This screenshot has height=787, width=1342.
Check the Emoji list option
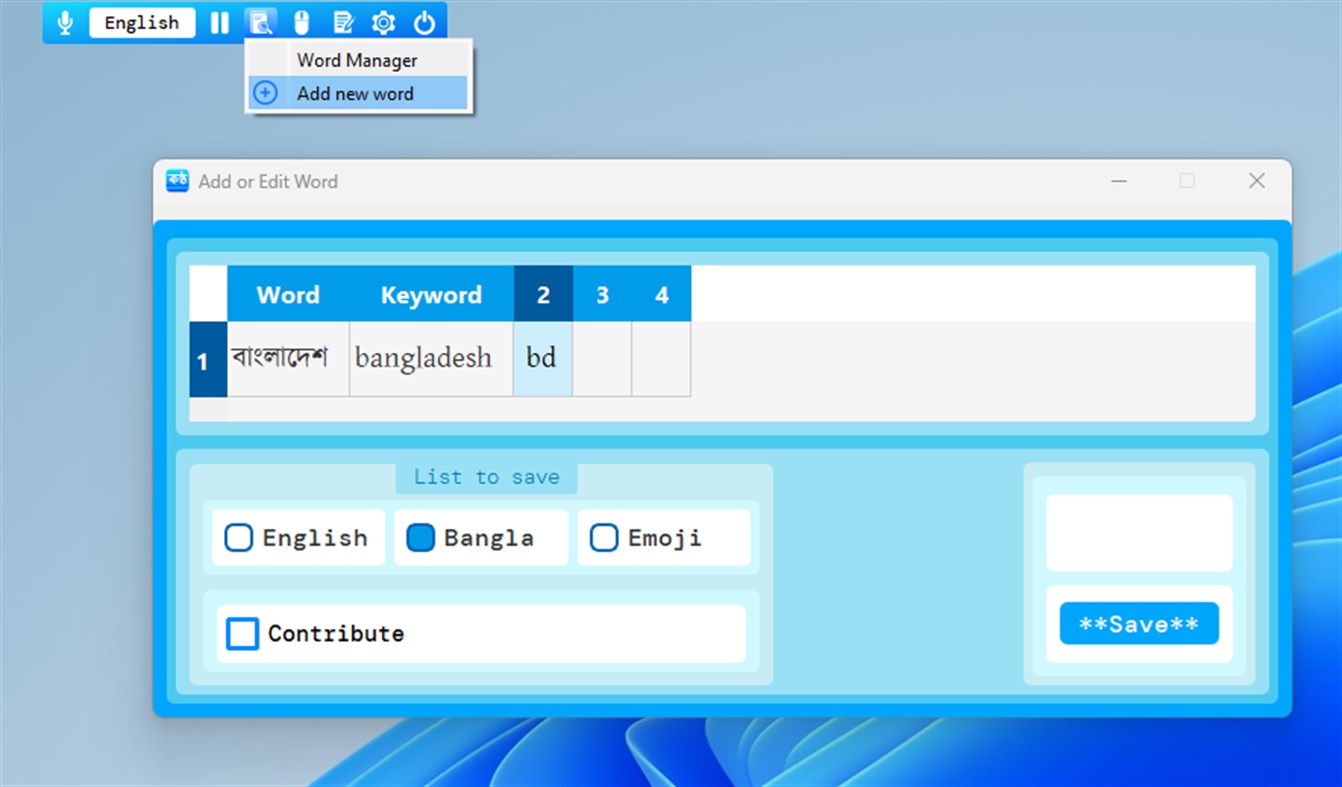pyautogui.click(x=604, y=537)
